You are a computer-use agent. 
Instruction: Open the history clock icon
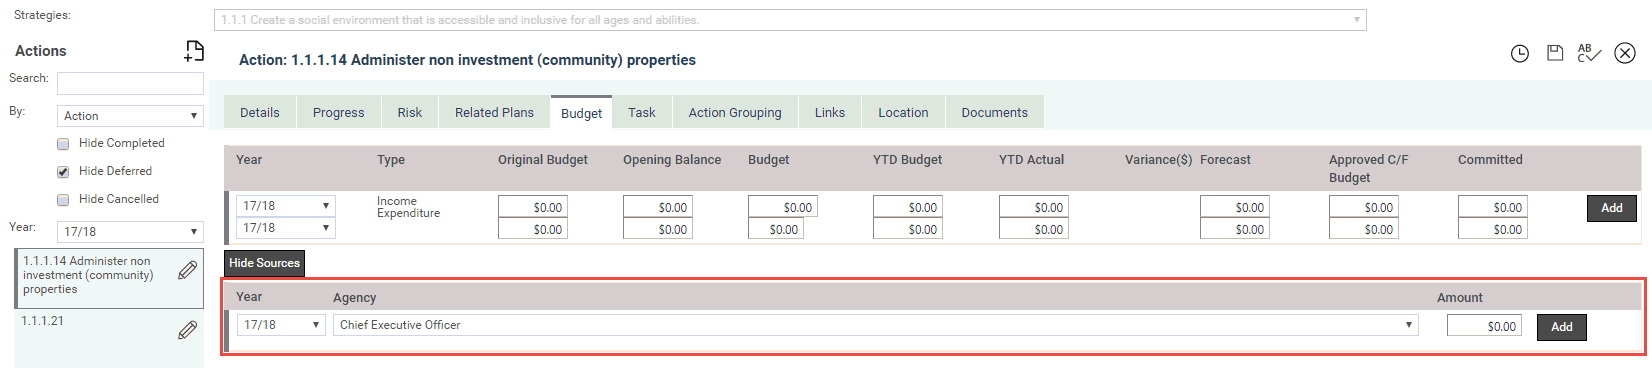point(1519,54)
